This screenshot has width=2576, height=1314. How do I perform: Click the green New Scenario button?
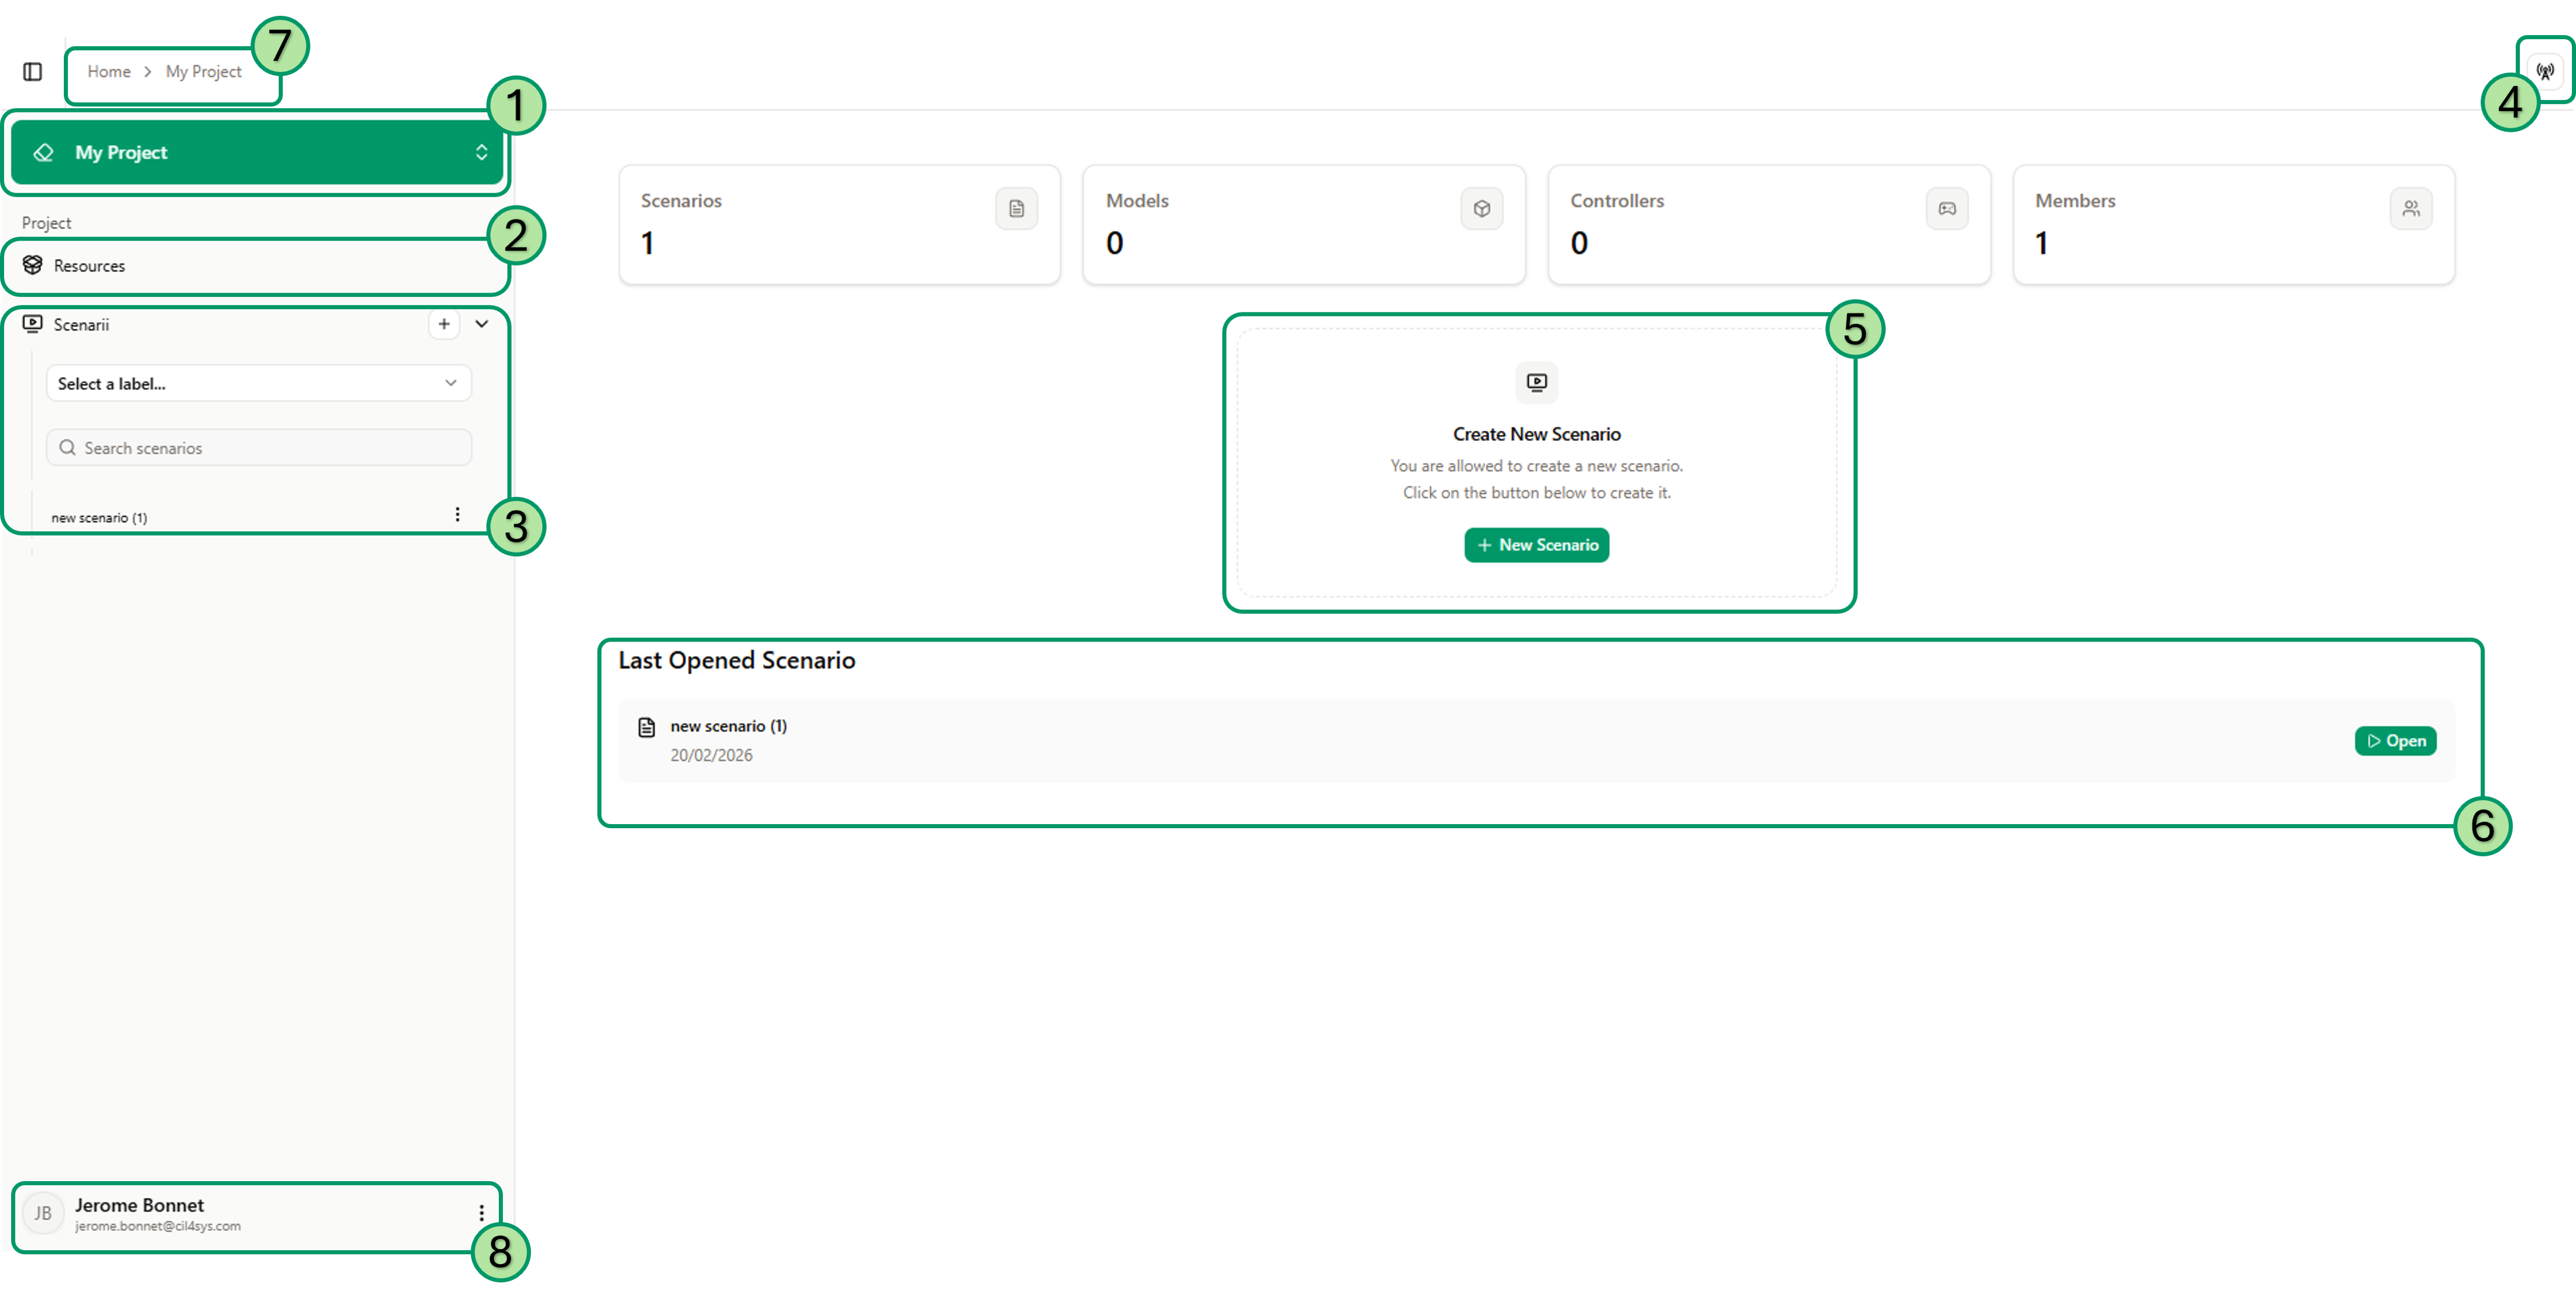(1536, 545)
